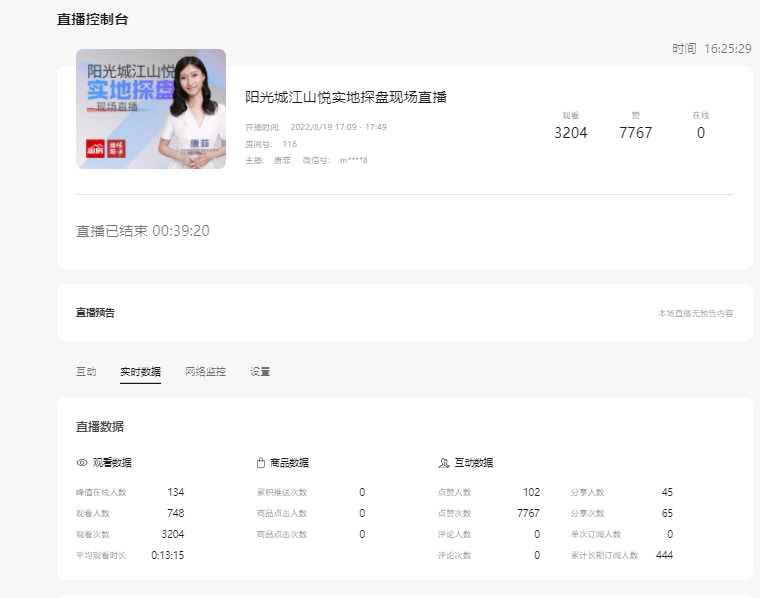Click the 商品点击次数 label
This screenshot has height=598, width=760.
pos(282,534)
